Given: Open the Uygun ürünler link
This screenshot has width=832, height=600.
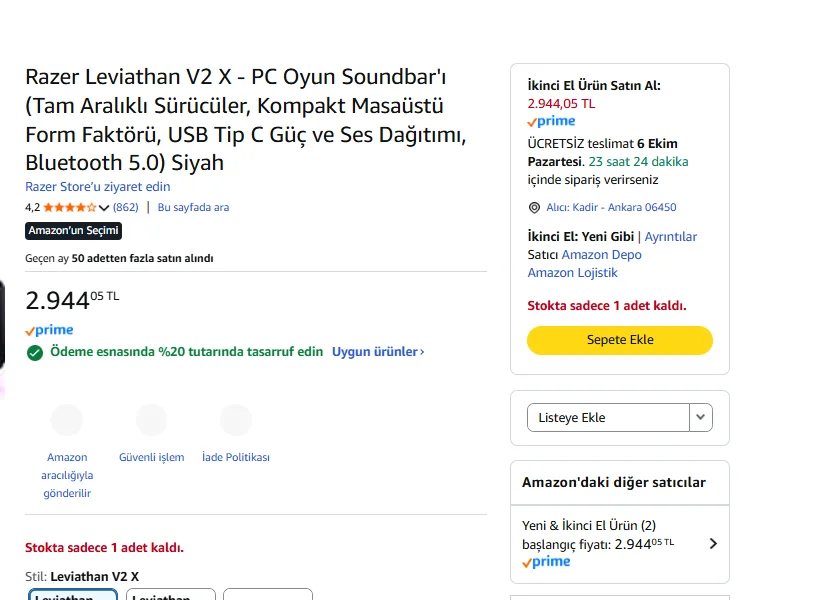Looking at the screenshot, I should click(x=378, y=352).
